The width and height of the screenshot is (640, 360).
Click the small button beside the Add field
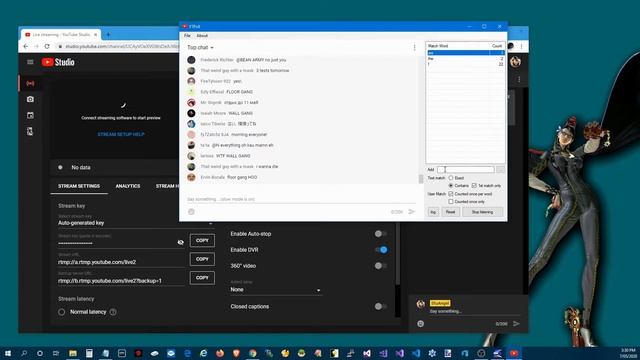click(x=500, y=169)
